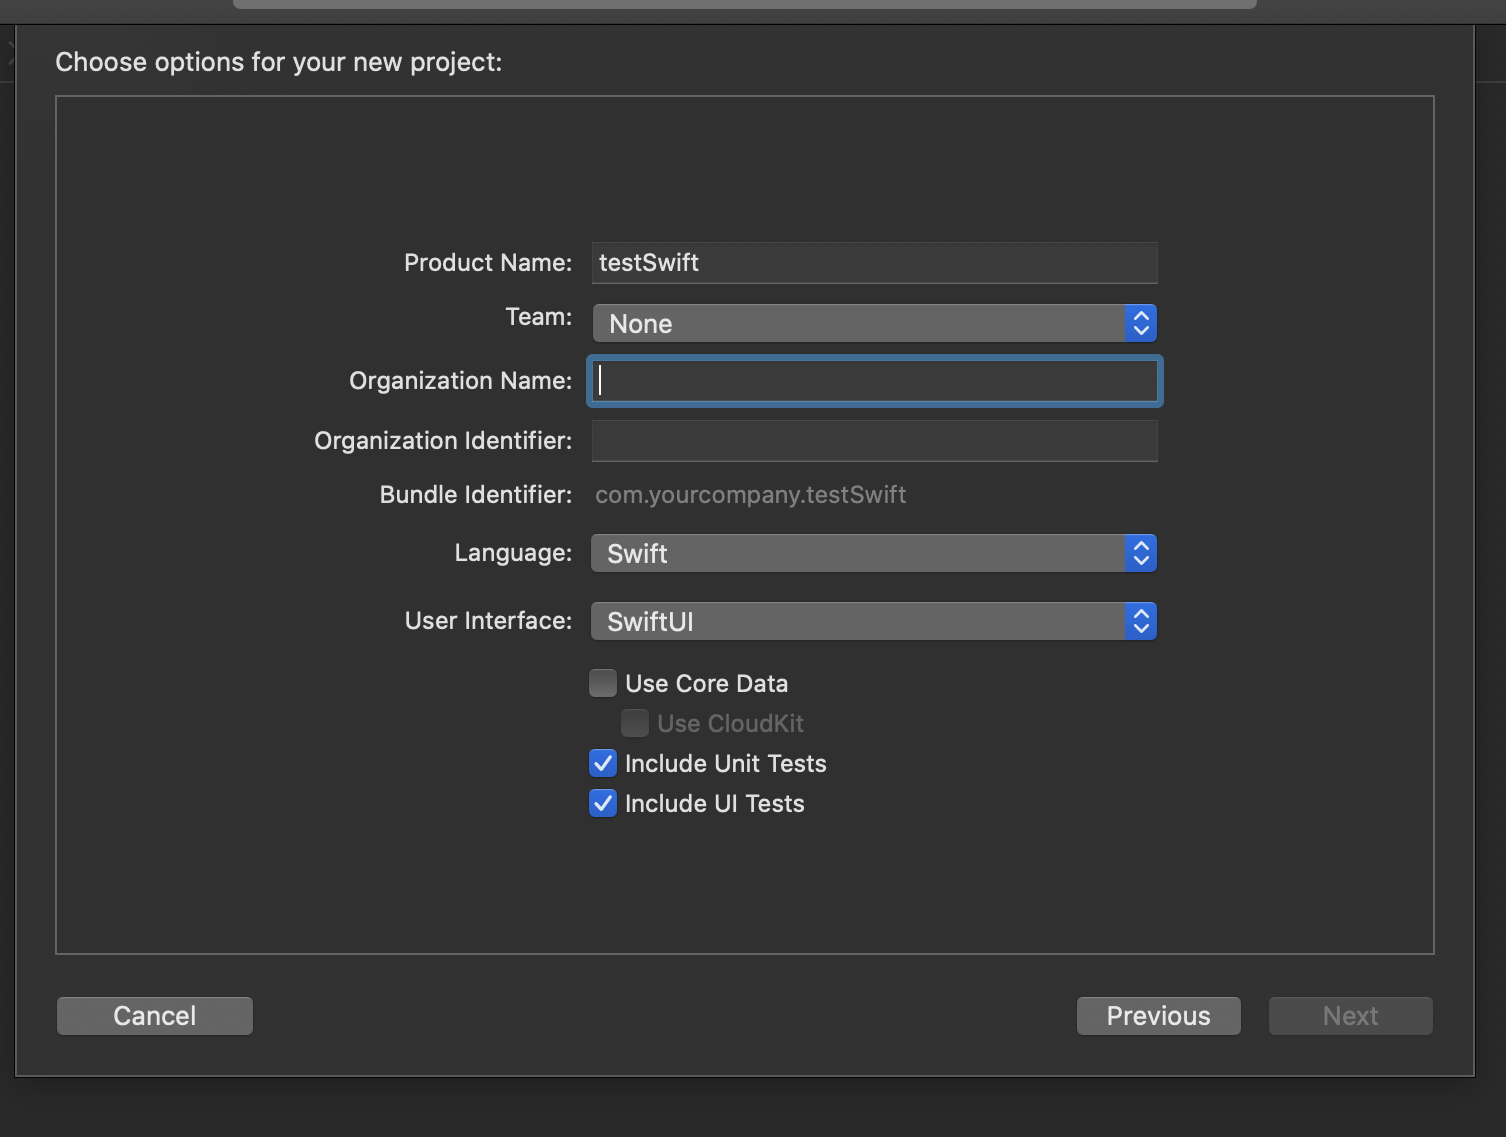Click into the Organization Name field
Image resolution: width=1506 pixels, height=1137 pixels.
click(874, 381)
